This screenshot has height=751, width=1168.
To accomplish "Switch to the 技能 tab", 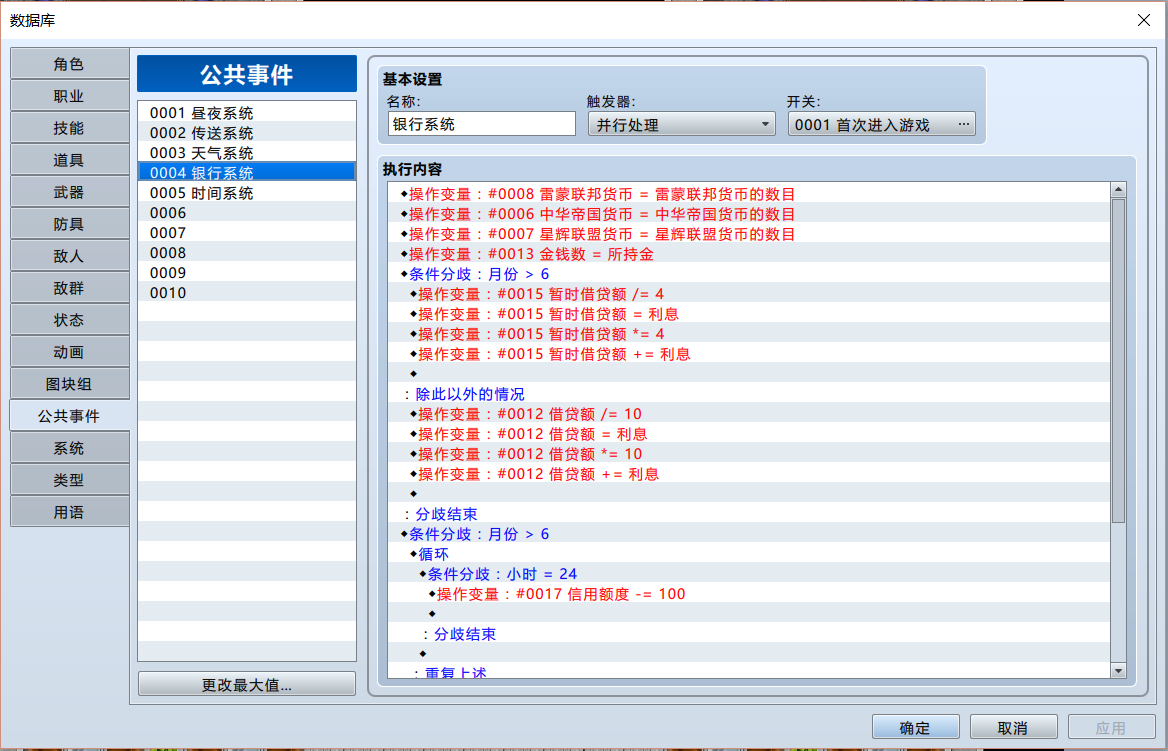I will (x=69, y=128).
